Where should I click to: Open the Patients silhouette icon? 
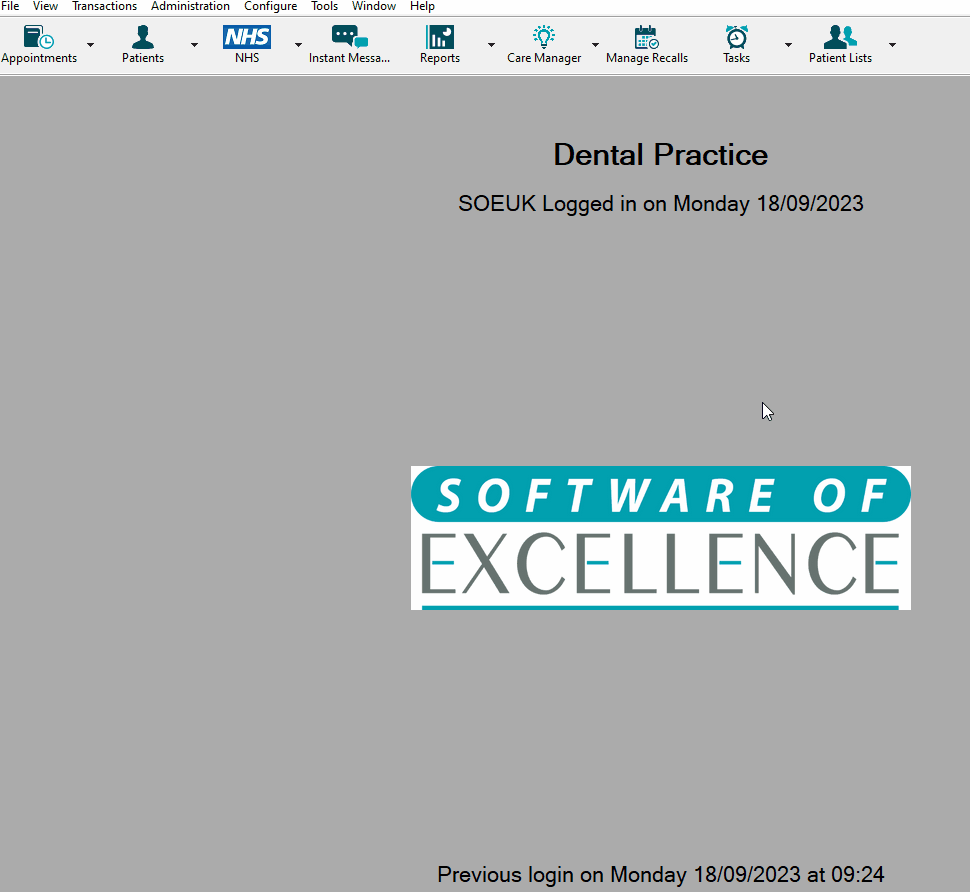pos(143,37)
